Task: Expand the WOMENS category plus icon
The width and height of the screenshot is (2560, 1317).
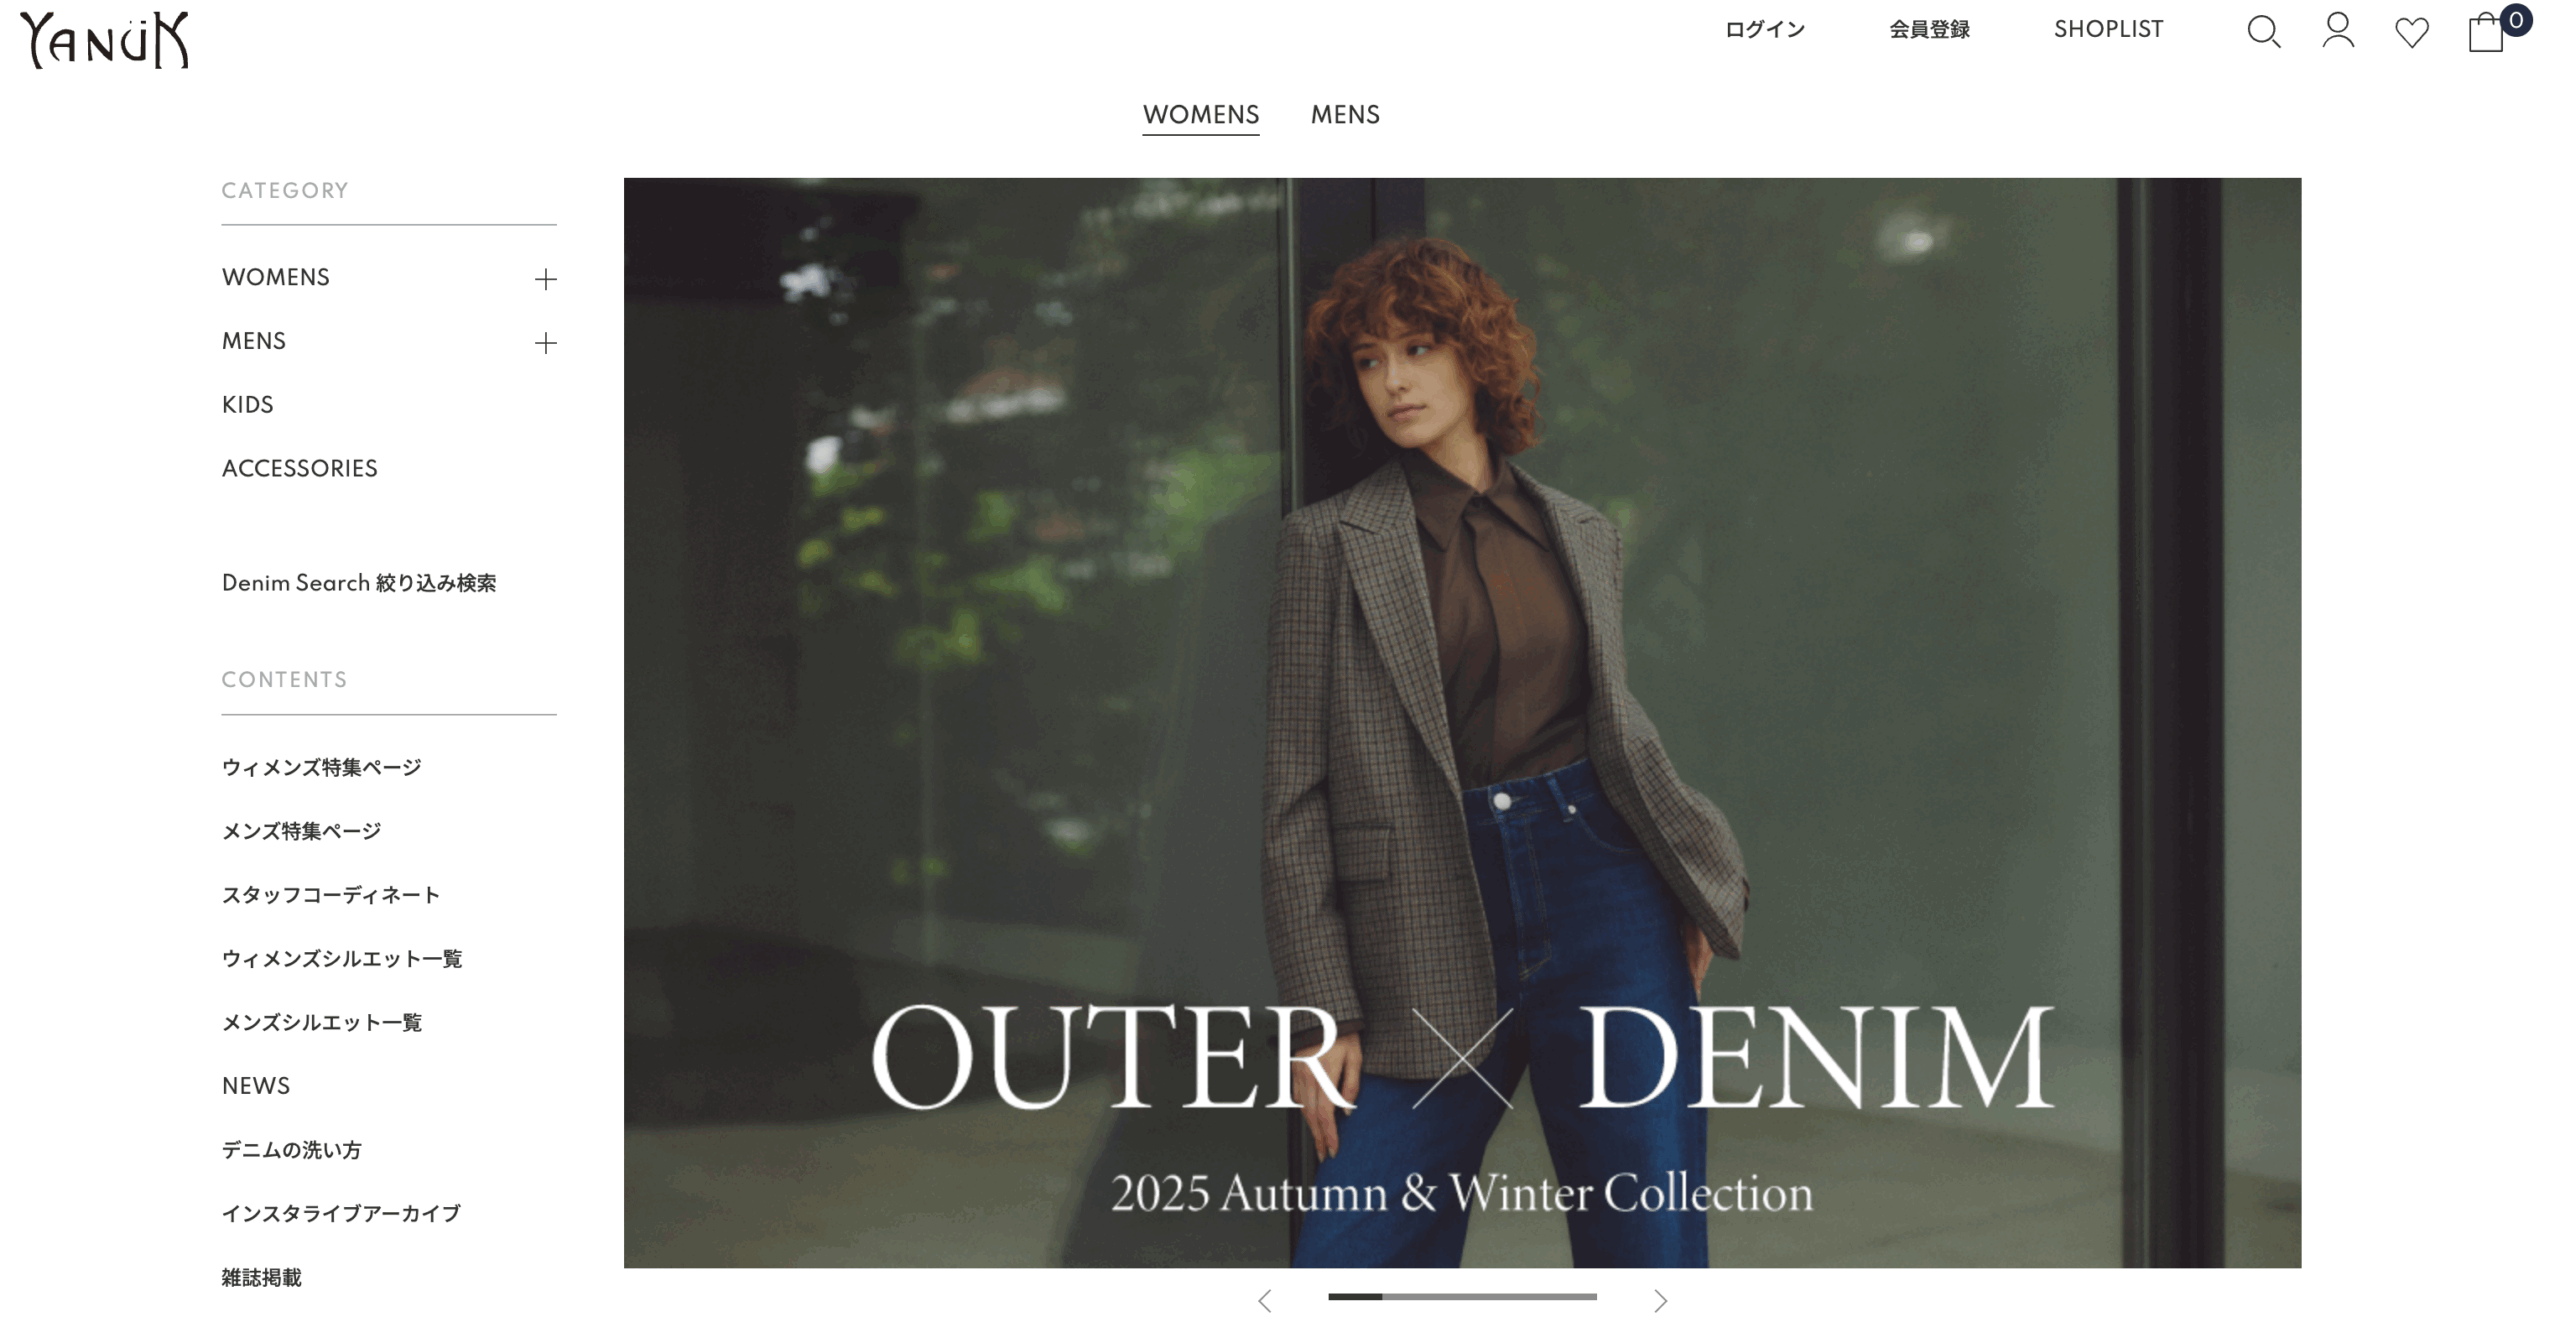Action: 545,279
